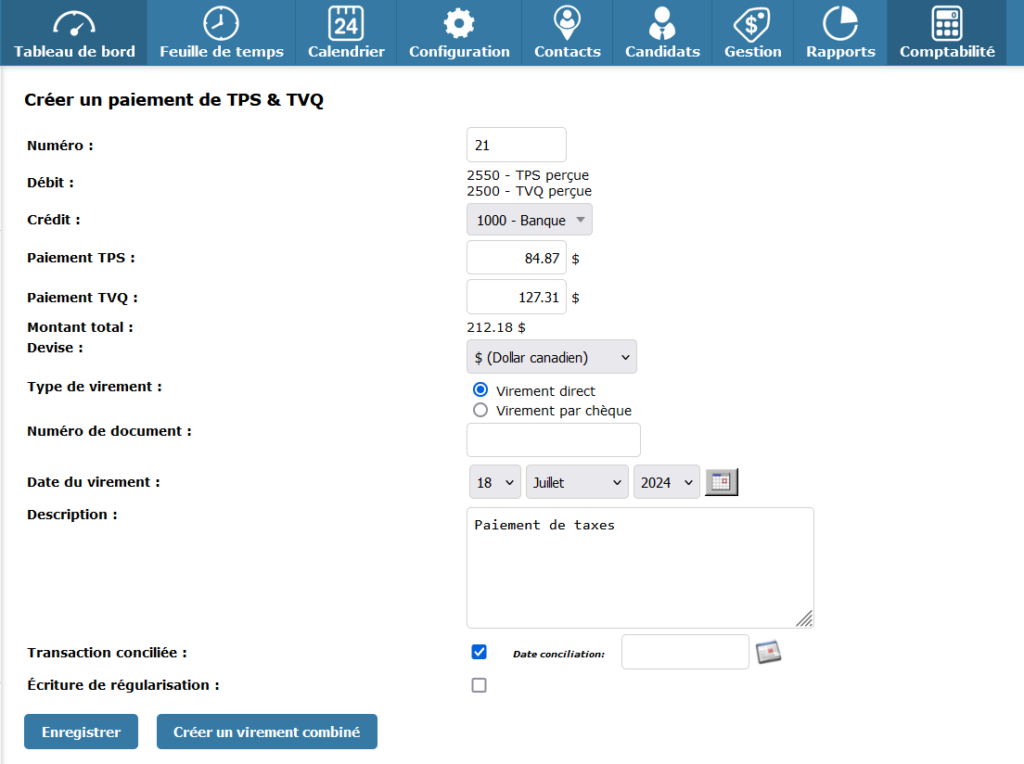Click Créer un virement combiné button
This screenshot has width=1024, height=764.
tap(266, 732)
